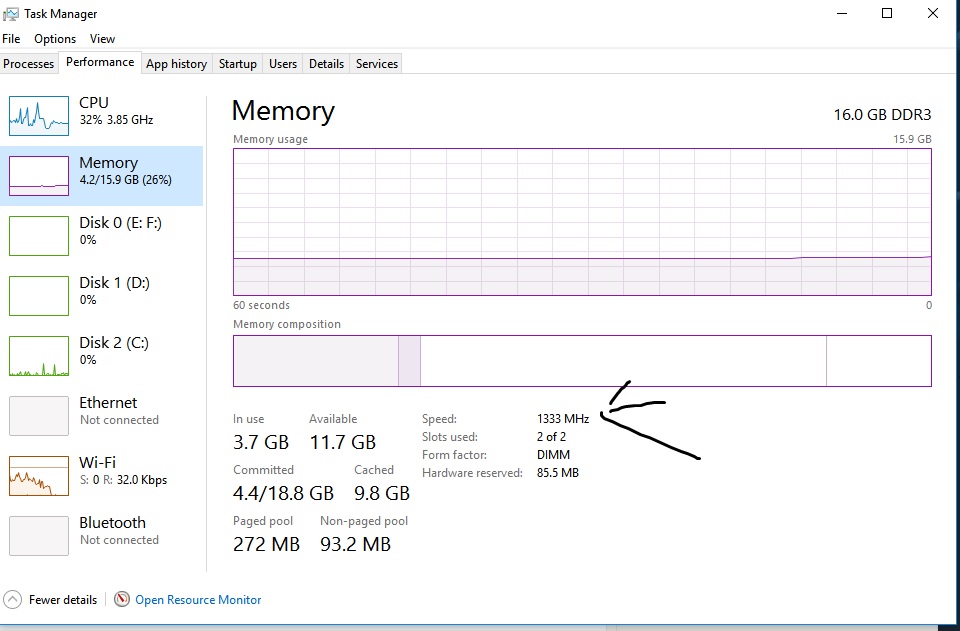This screenshot has width=960, height=631.
Task: Open Resource Monitor link
Action: [198, 600]
